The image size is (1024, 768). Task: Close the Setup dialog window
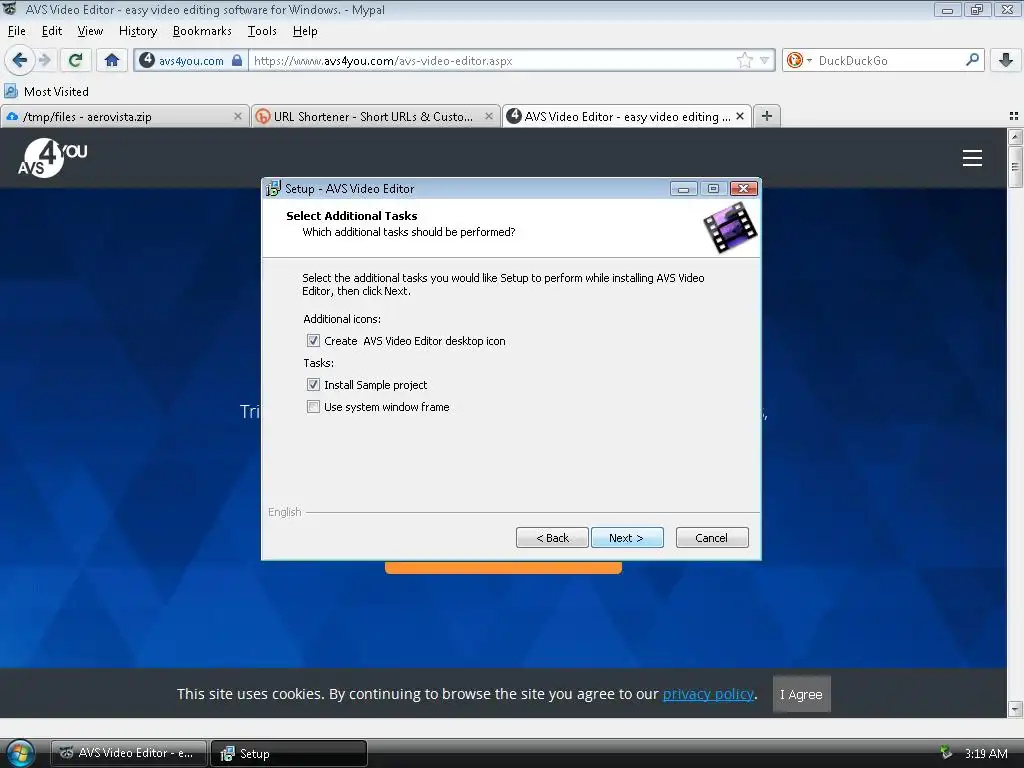(x=744, y=189)
